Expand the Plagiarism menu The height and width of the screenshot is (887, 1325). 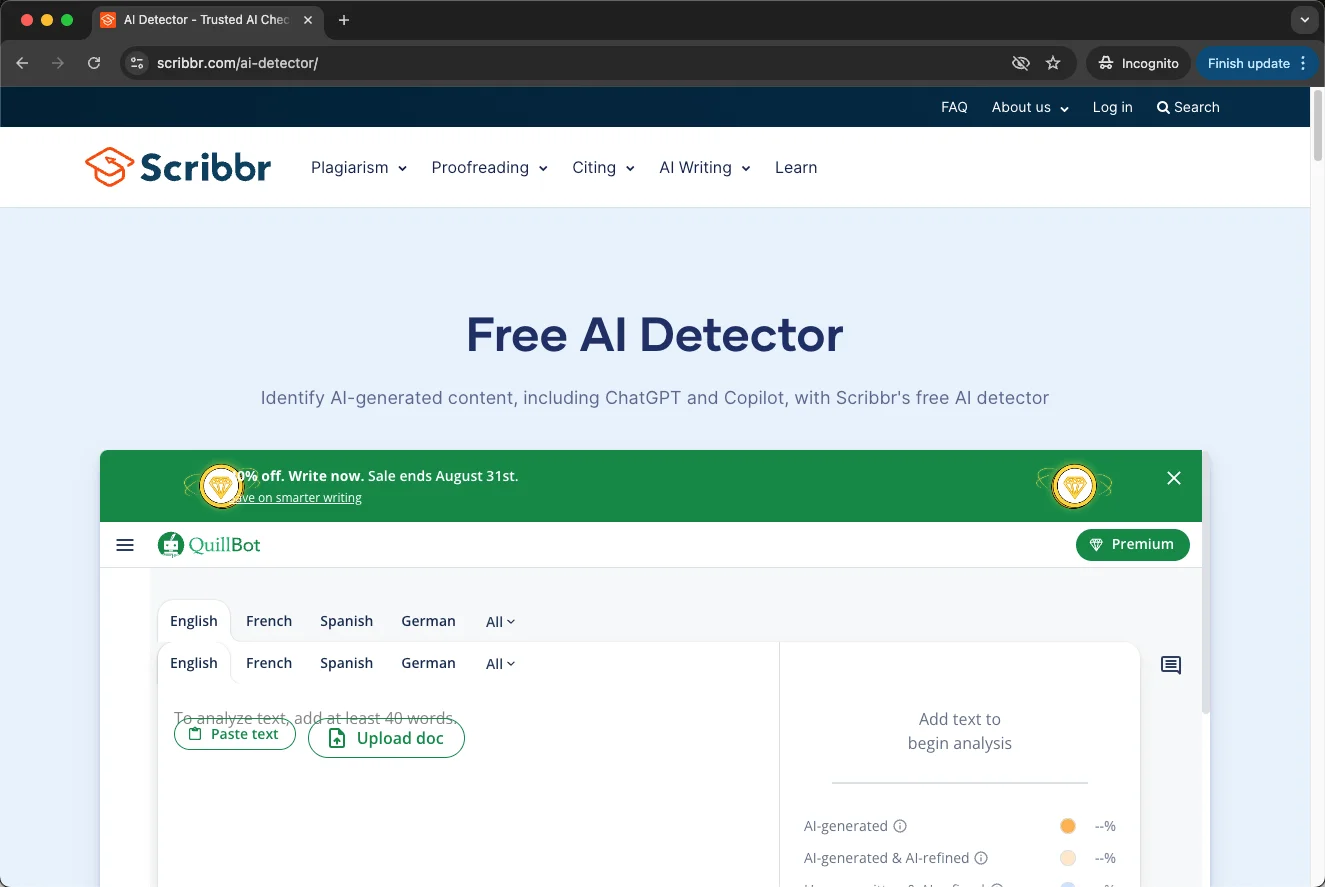click(x=359, y=167)
